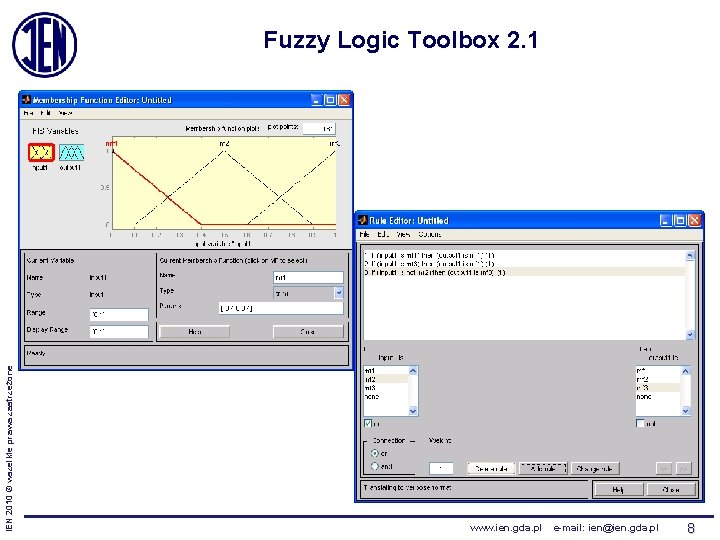
Task: Select 'none' in the input1 list
Action: pyautogui.click(x=386, y=397)
